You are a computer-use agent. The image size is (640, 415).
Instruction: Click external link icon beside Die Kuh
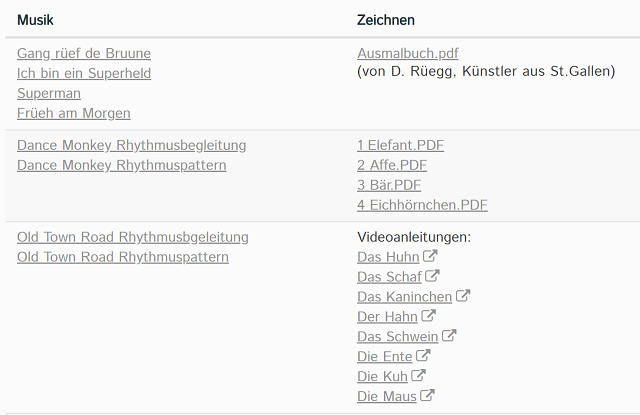[418, 375]
